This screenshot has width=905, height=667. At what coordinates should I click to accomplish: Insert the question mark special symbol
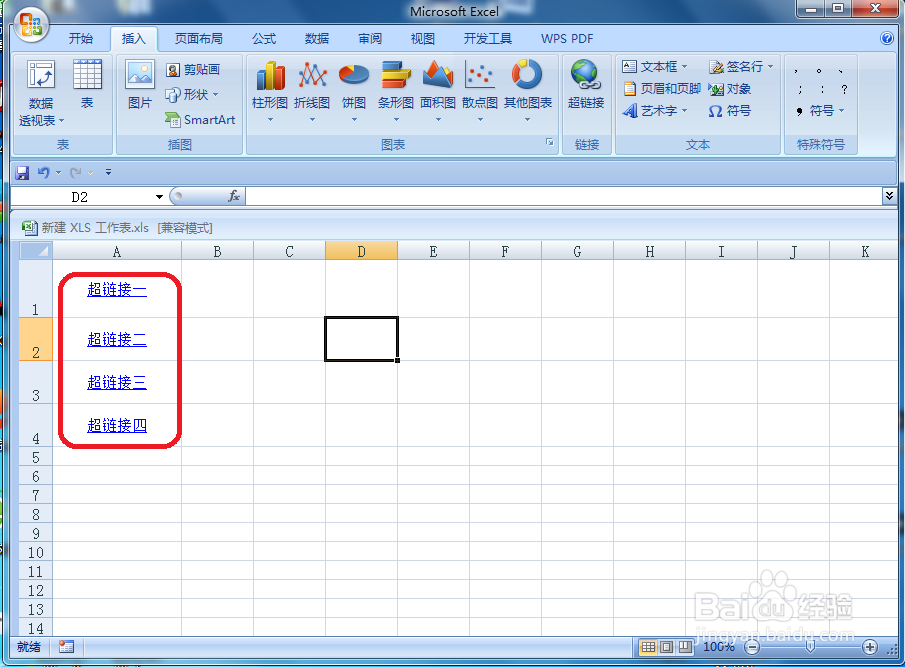(x=844, y=89)
